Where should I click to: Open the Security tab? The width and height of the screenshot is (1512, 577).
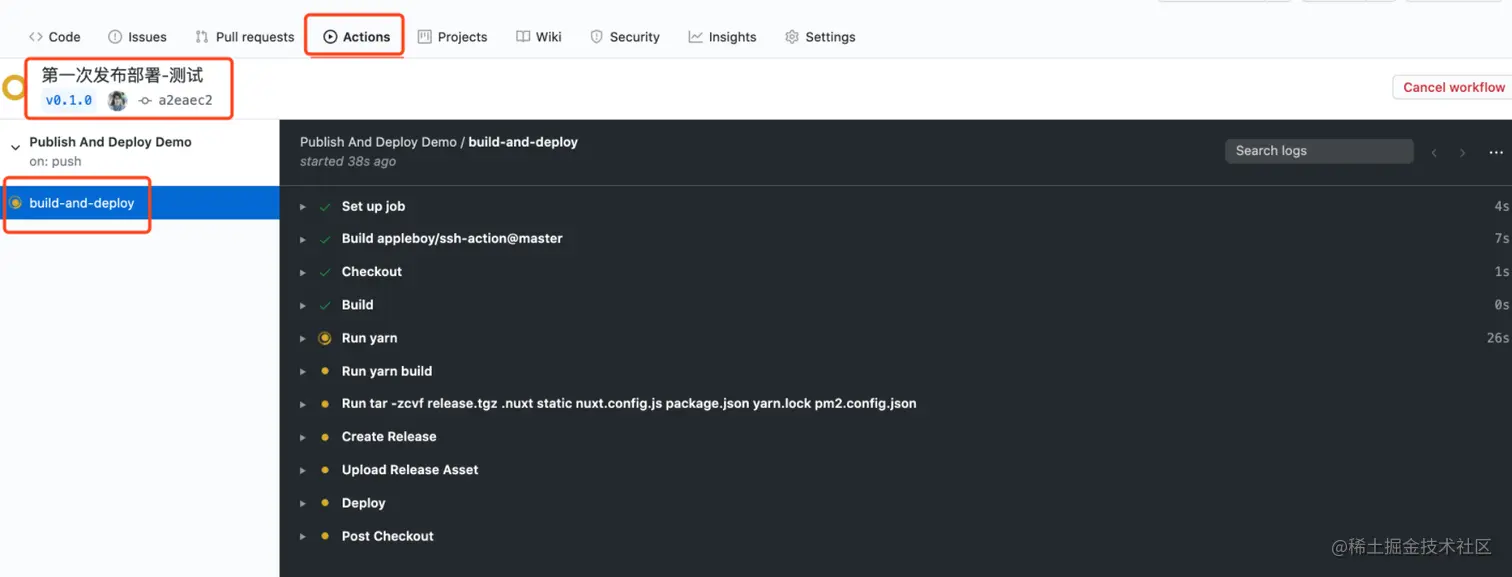[625, 37]
